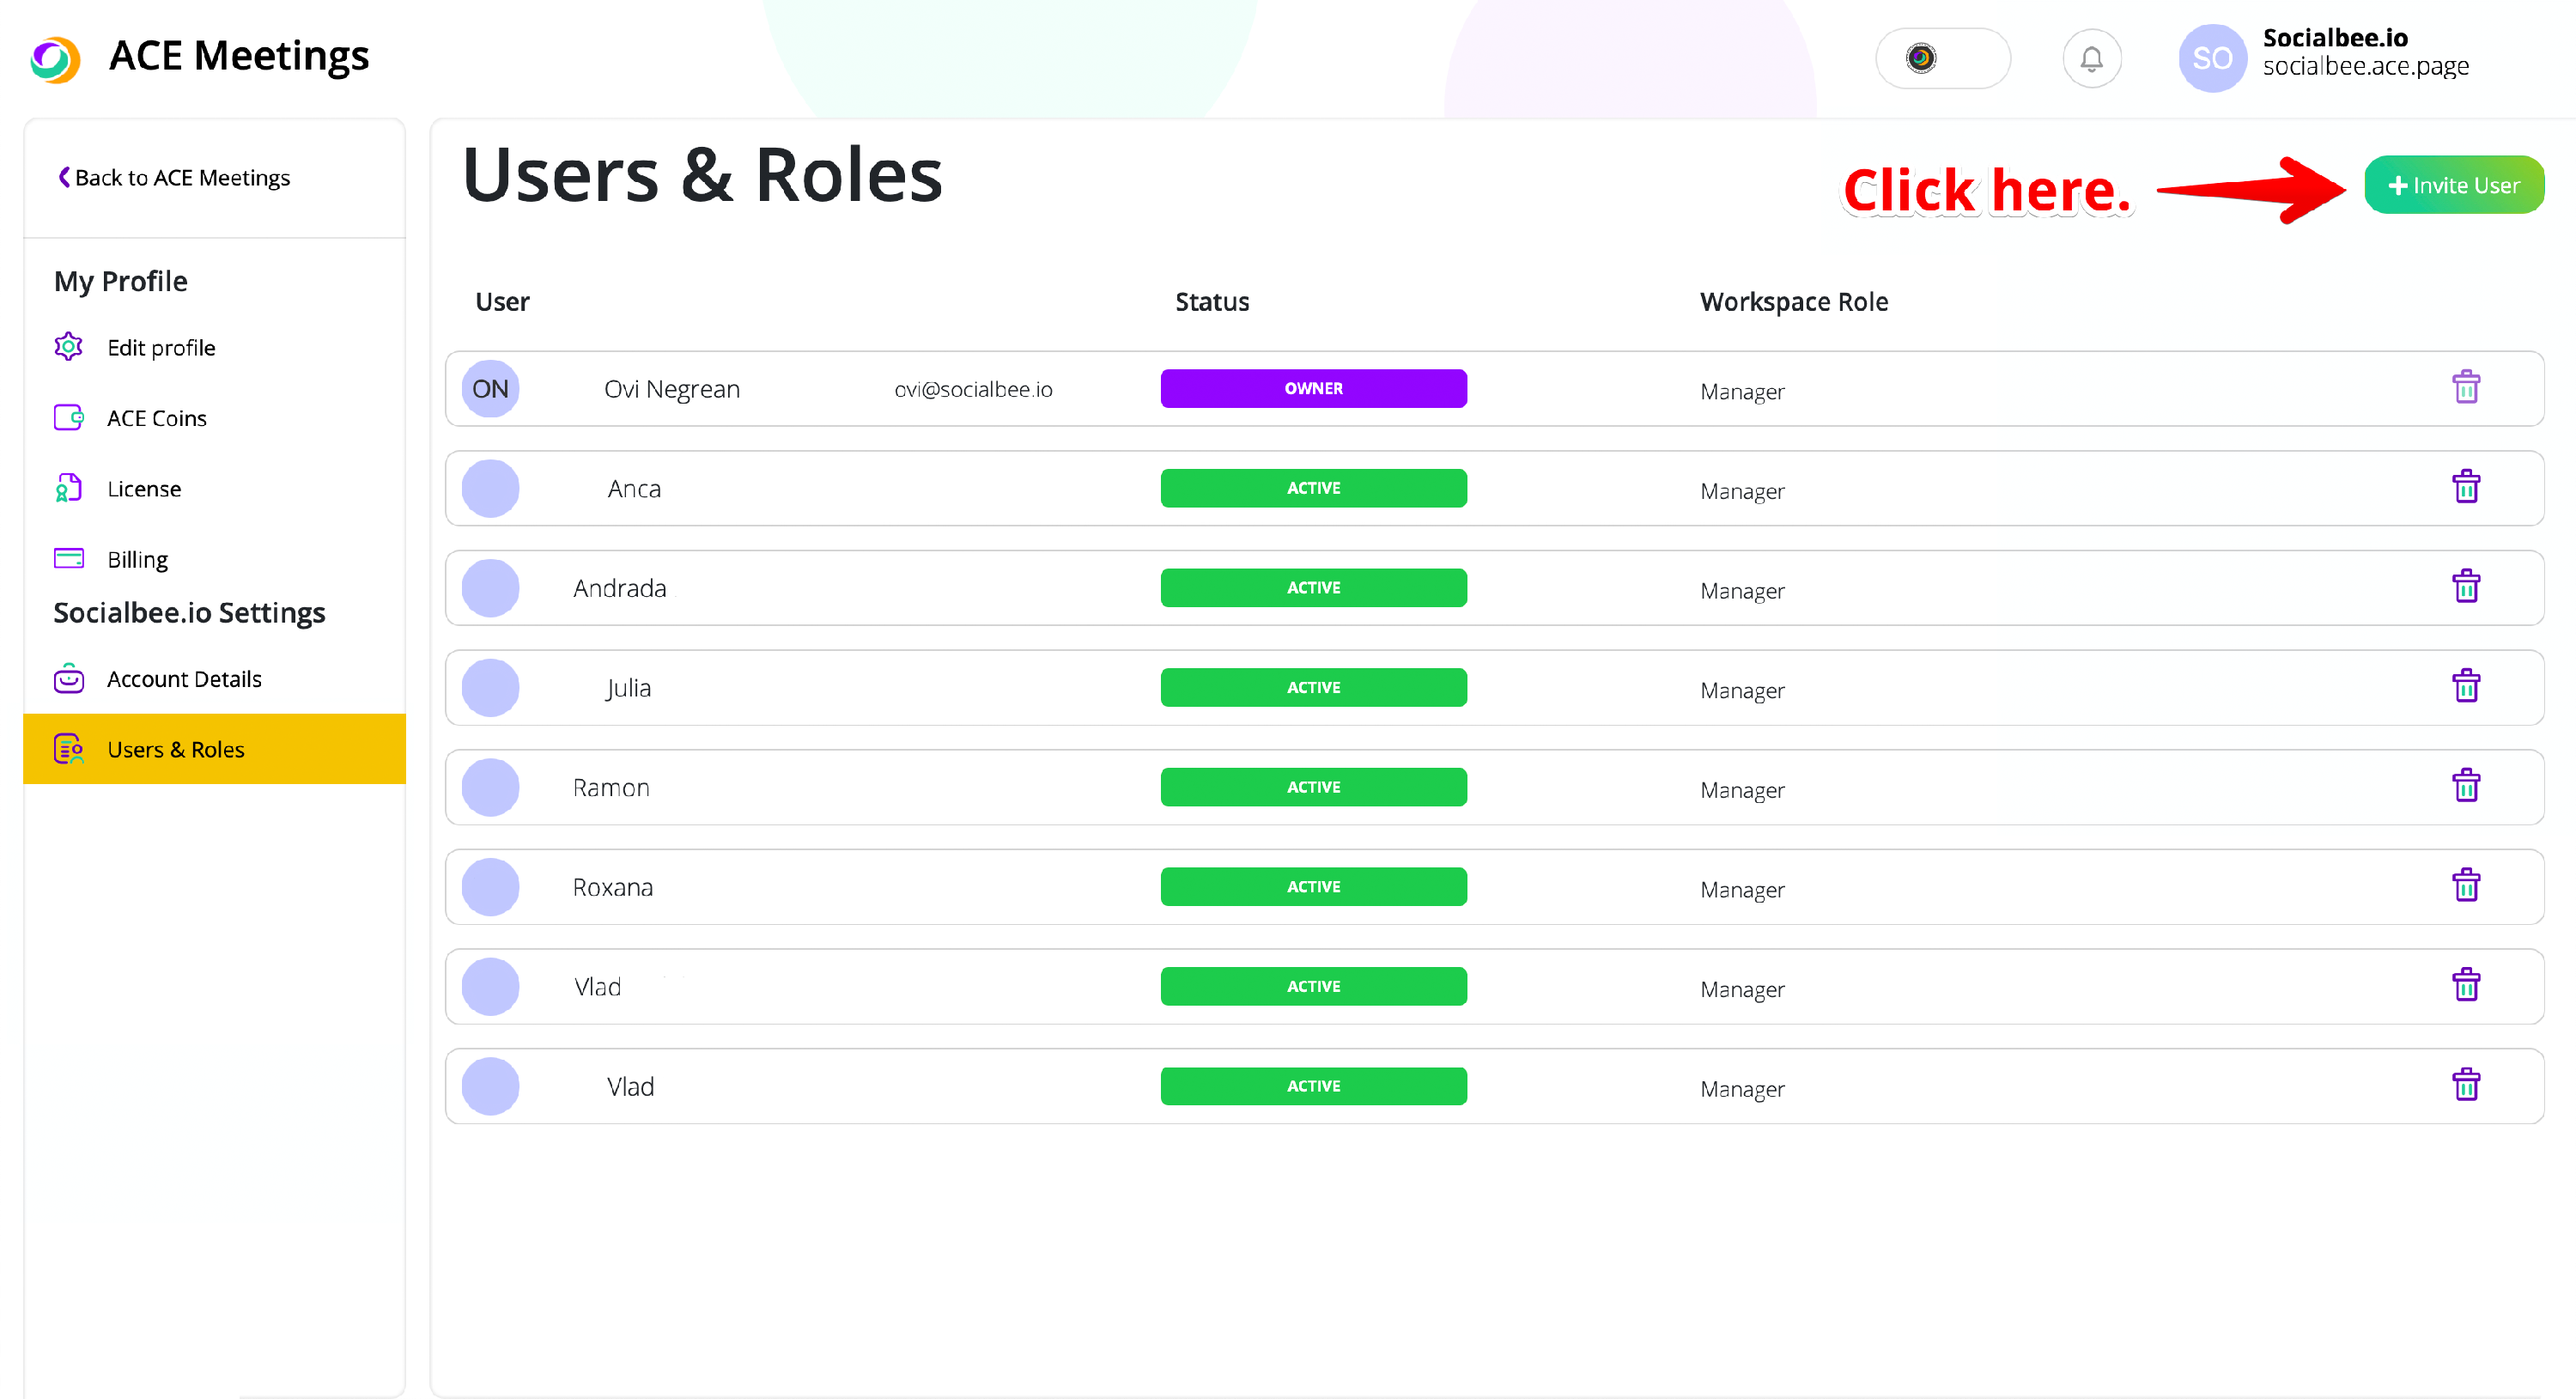2576x1399 pixels.
Task: Open Account Details settings
Action: 183,679
